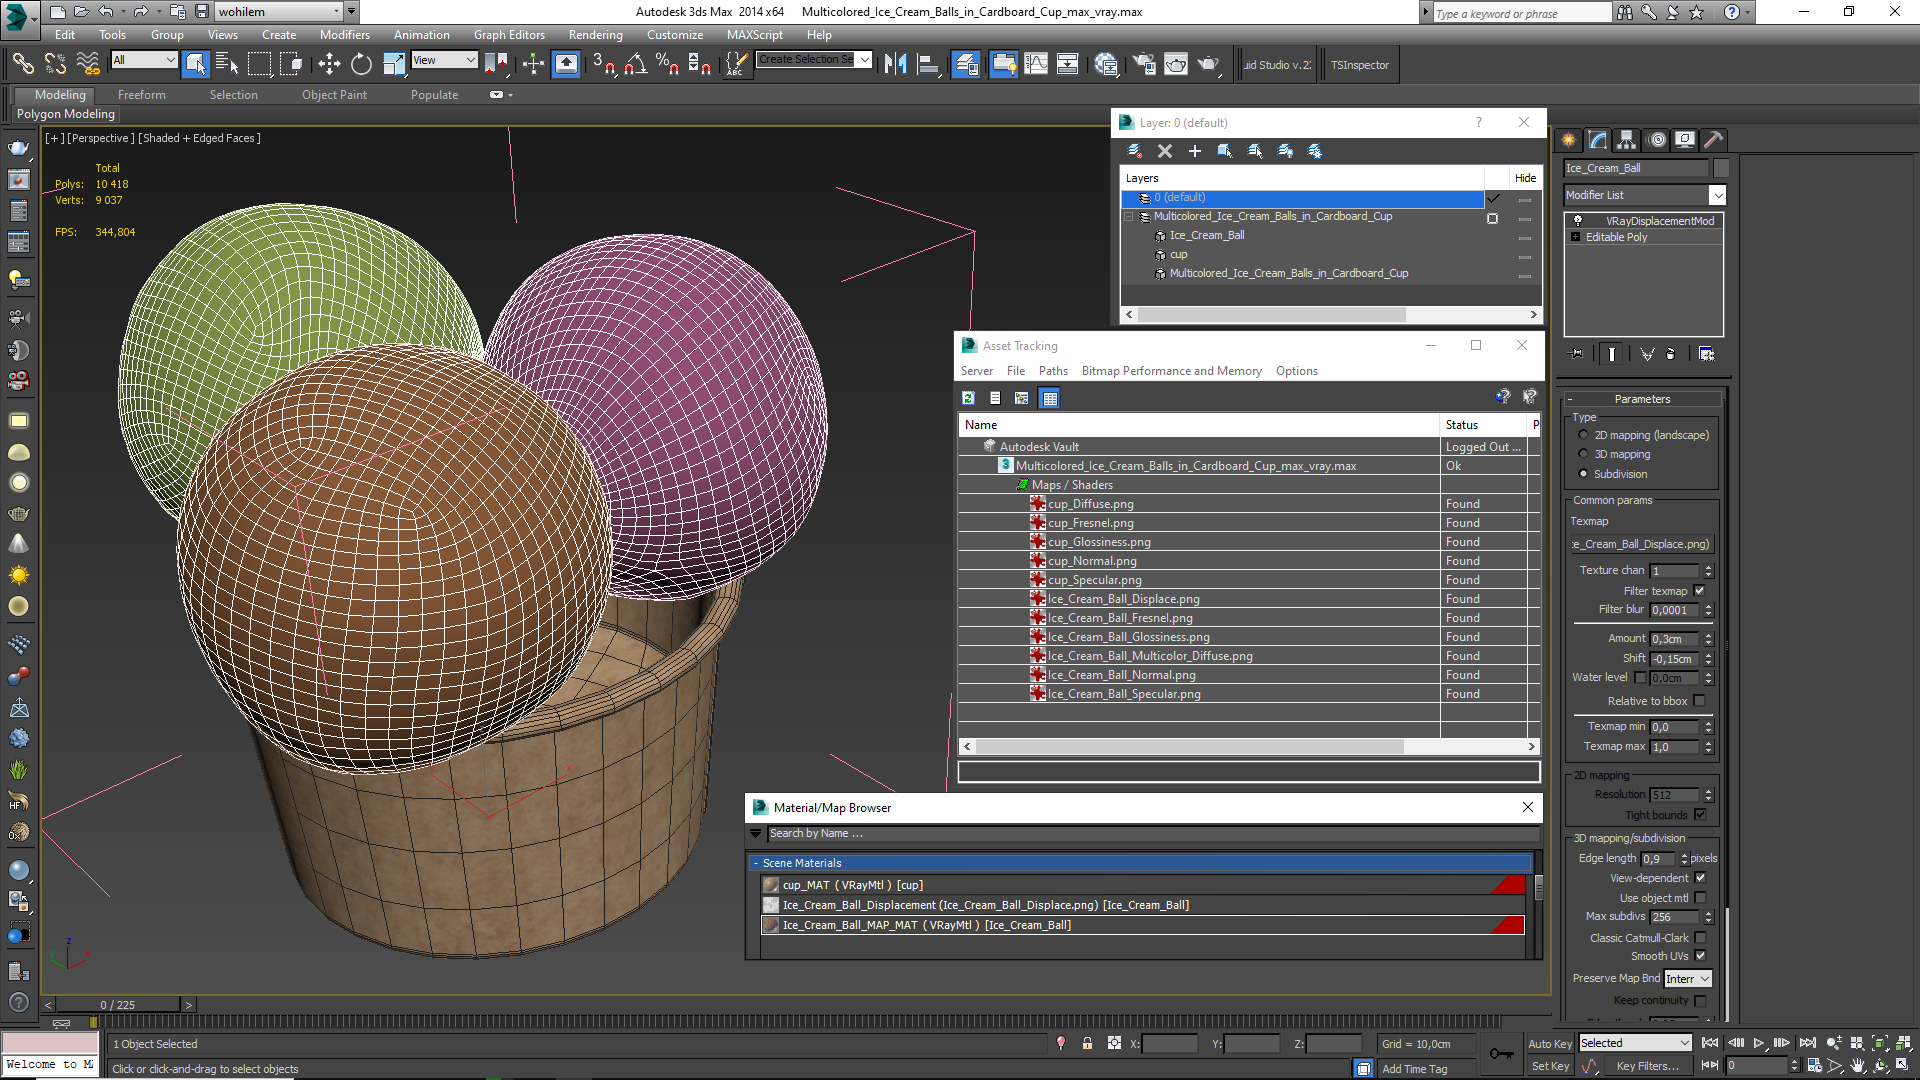This screenshot has height=1080, width=1920.
Task: Open the Motion command panel tab
Action: pos(1657,140)
